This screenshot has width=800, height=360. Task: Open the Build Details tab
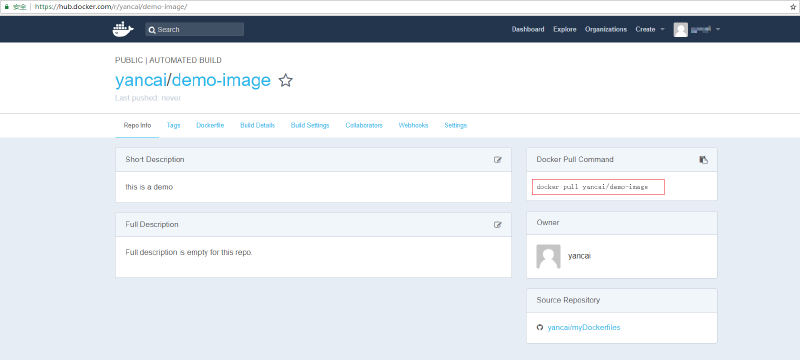coord(258,125)
